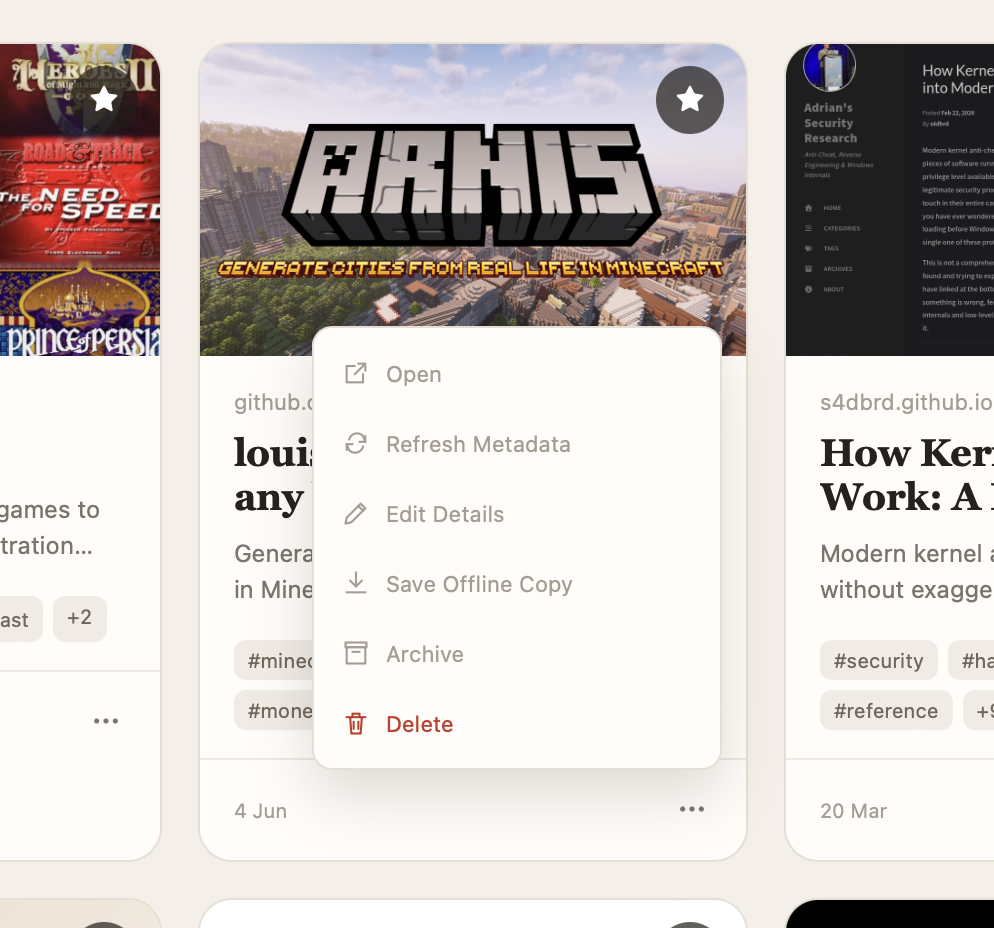Image resolution: width=994 pixels, height=928 pixels.
Task: Choose Archive from the context menu
Action: coord(517,654)
